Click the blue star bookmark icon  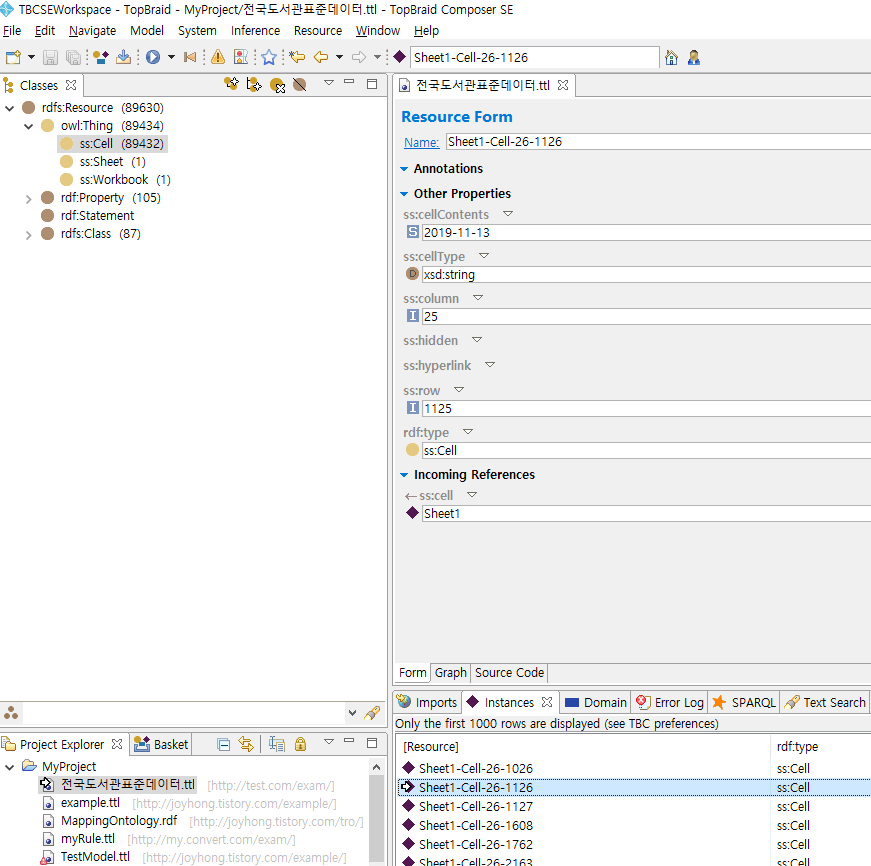point(269,57)
